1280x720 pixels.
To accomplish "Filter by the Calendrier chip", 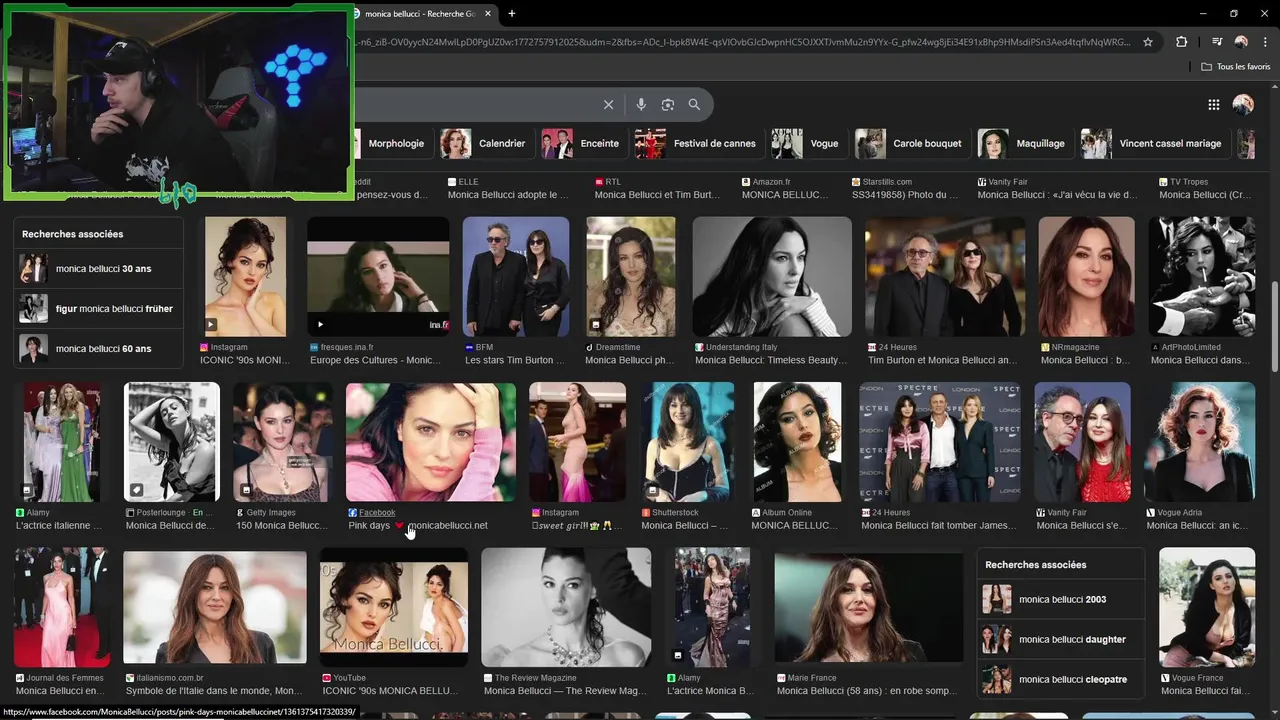I will (x=484, y=143).
